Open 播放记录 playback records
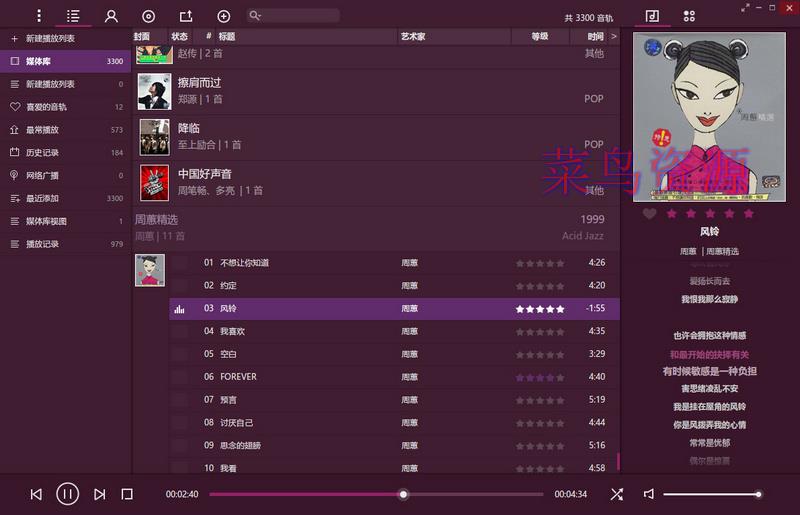 coord(66,244)
